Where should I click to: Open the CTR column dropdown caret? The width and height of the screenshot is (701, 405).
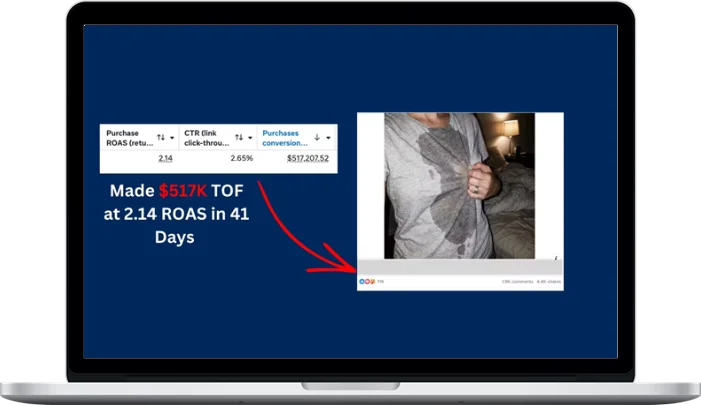(250, 137)
